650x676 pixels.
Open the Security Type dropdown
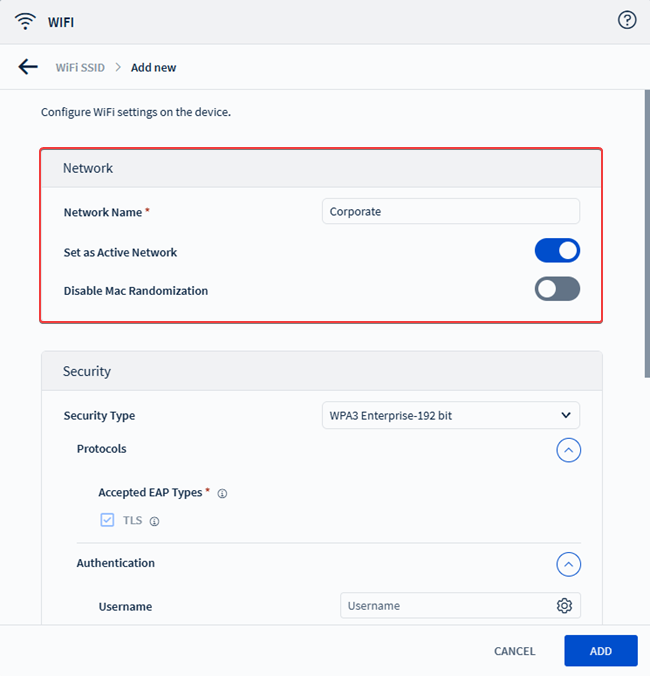451,415
